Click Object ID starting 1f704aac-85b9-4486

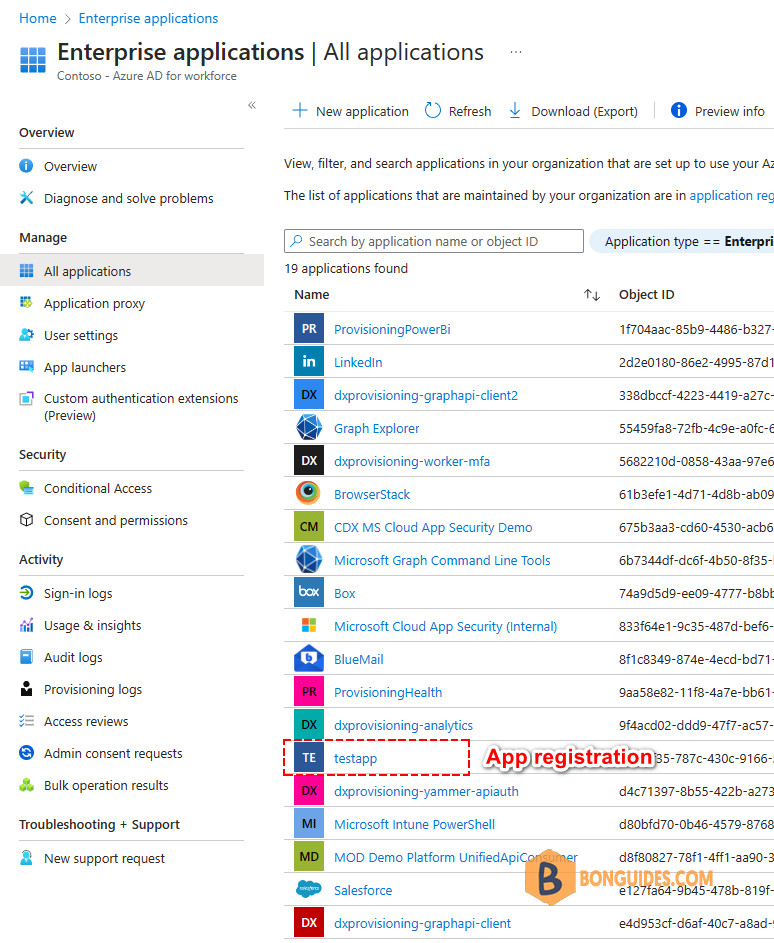click(696, 329)
